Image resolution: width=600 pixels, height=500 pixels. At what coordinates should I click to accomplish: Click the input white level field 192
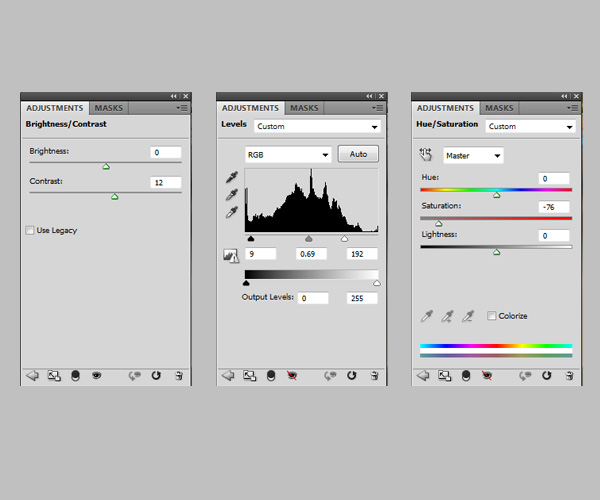[362, 254]
